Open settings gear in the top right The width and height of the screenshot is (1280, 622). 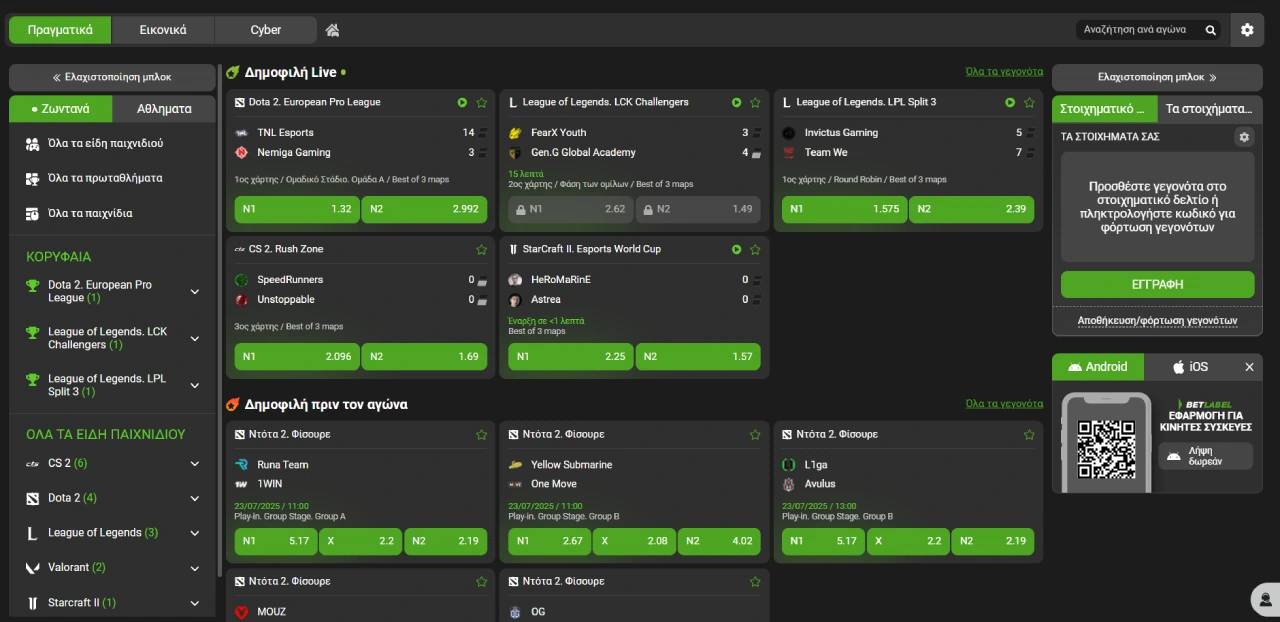pyautogui.click(x=1247, y=30)
